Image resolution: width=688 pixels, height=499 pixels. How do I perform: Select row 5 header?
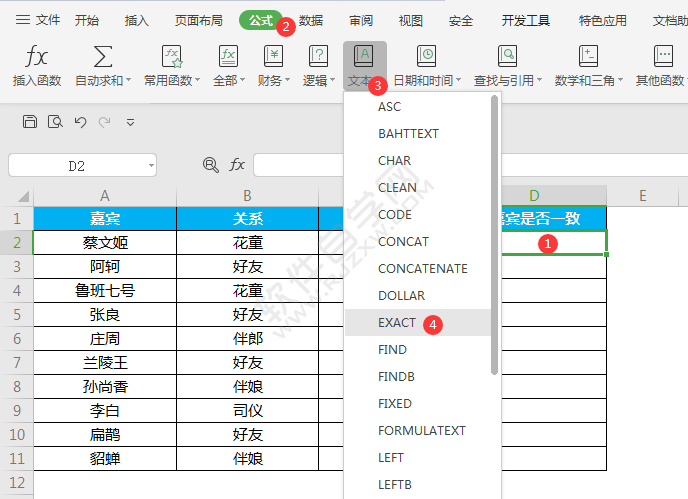tap(17, 315)
